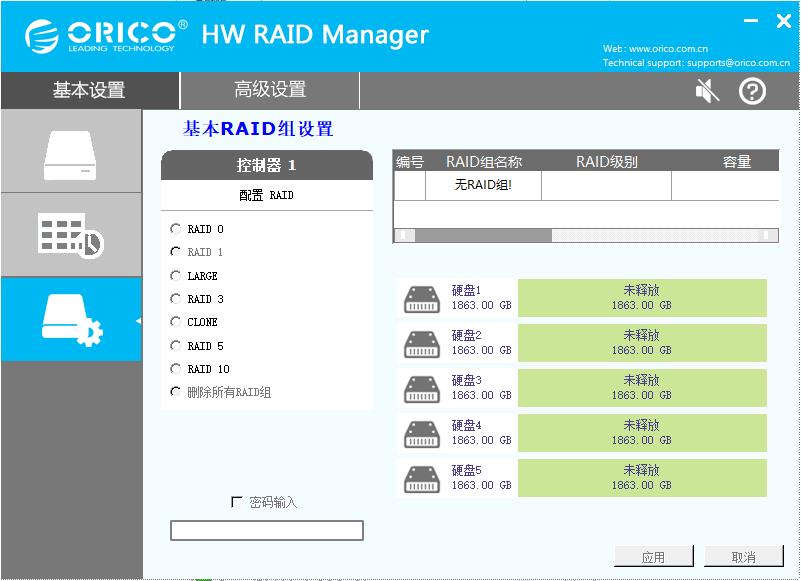Click the 基本RAID组设置 heading
The height and width of the screenshot is (581, 801).
coord(258,129)
